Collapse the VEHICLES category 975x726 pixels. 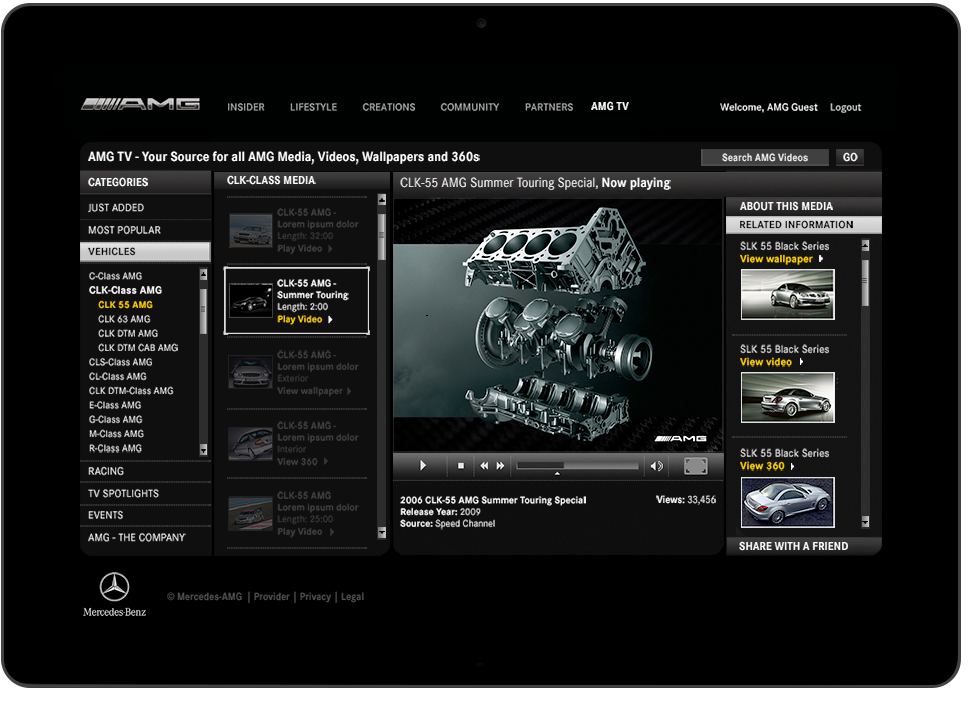146,251
